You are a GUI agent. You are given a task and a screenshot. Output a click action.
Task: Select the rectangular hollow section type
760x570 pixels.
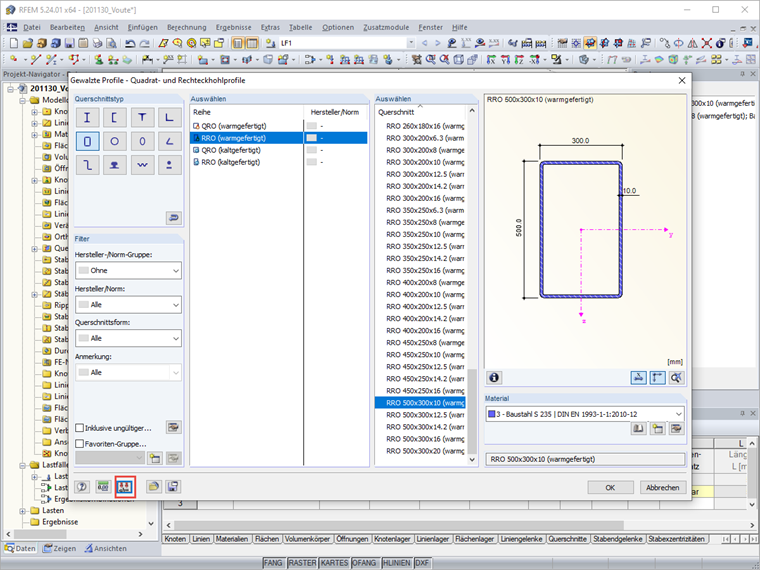pyautogui.click(x=87, y=142)
